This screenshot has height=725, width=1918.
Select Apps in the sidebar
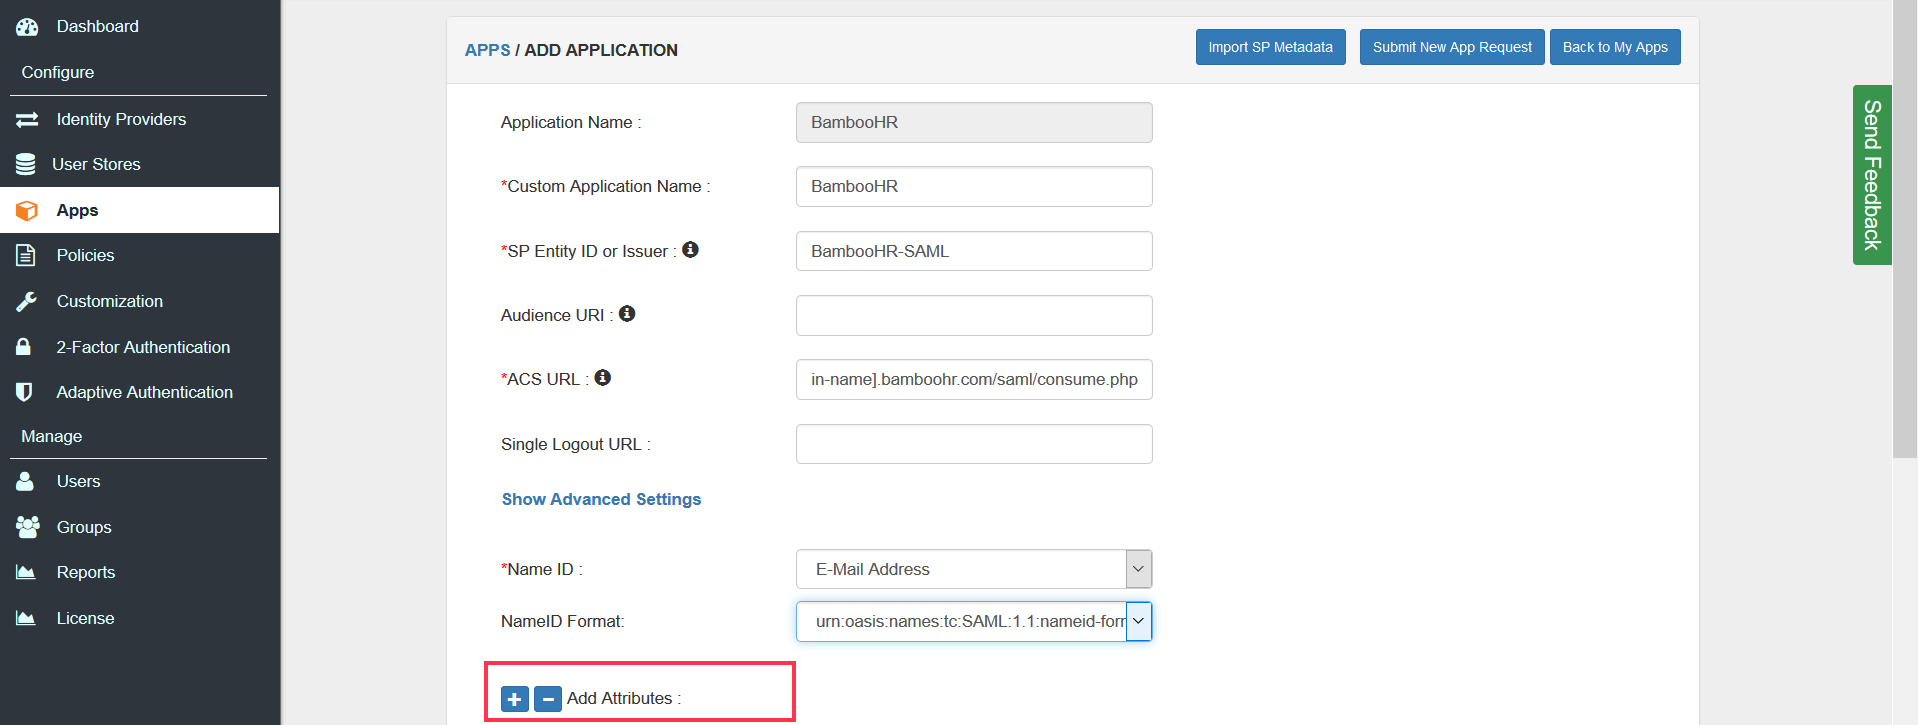(140, 210)
